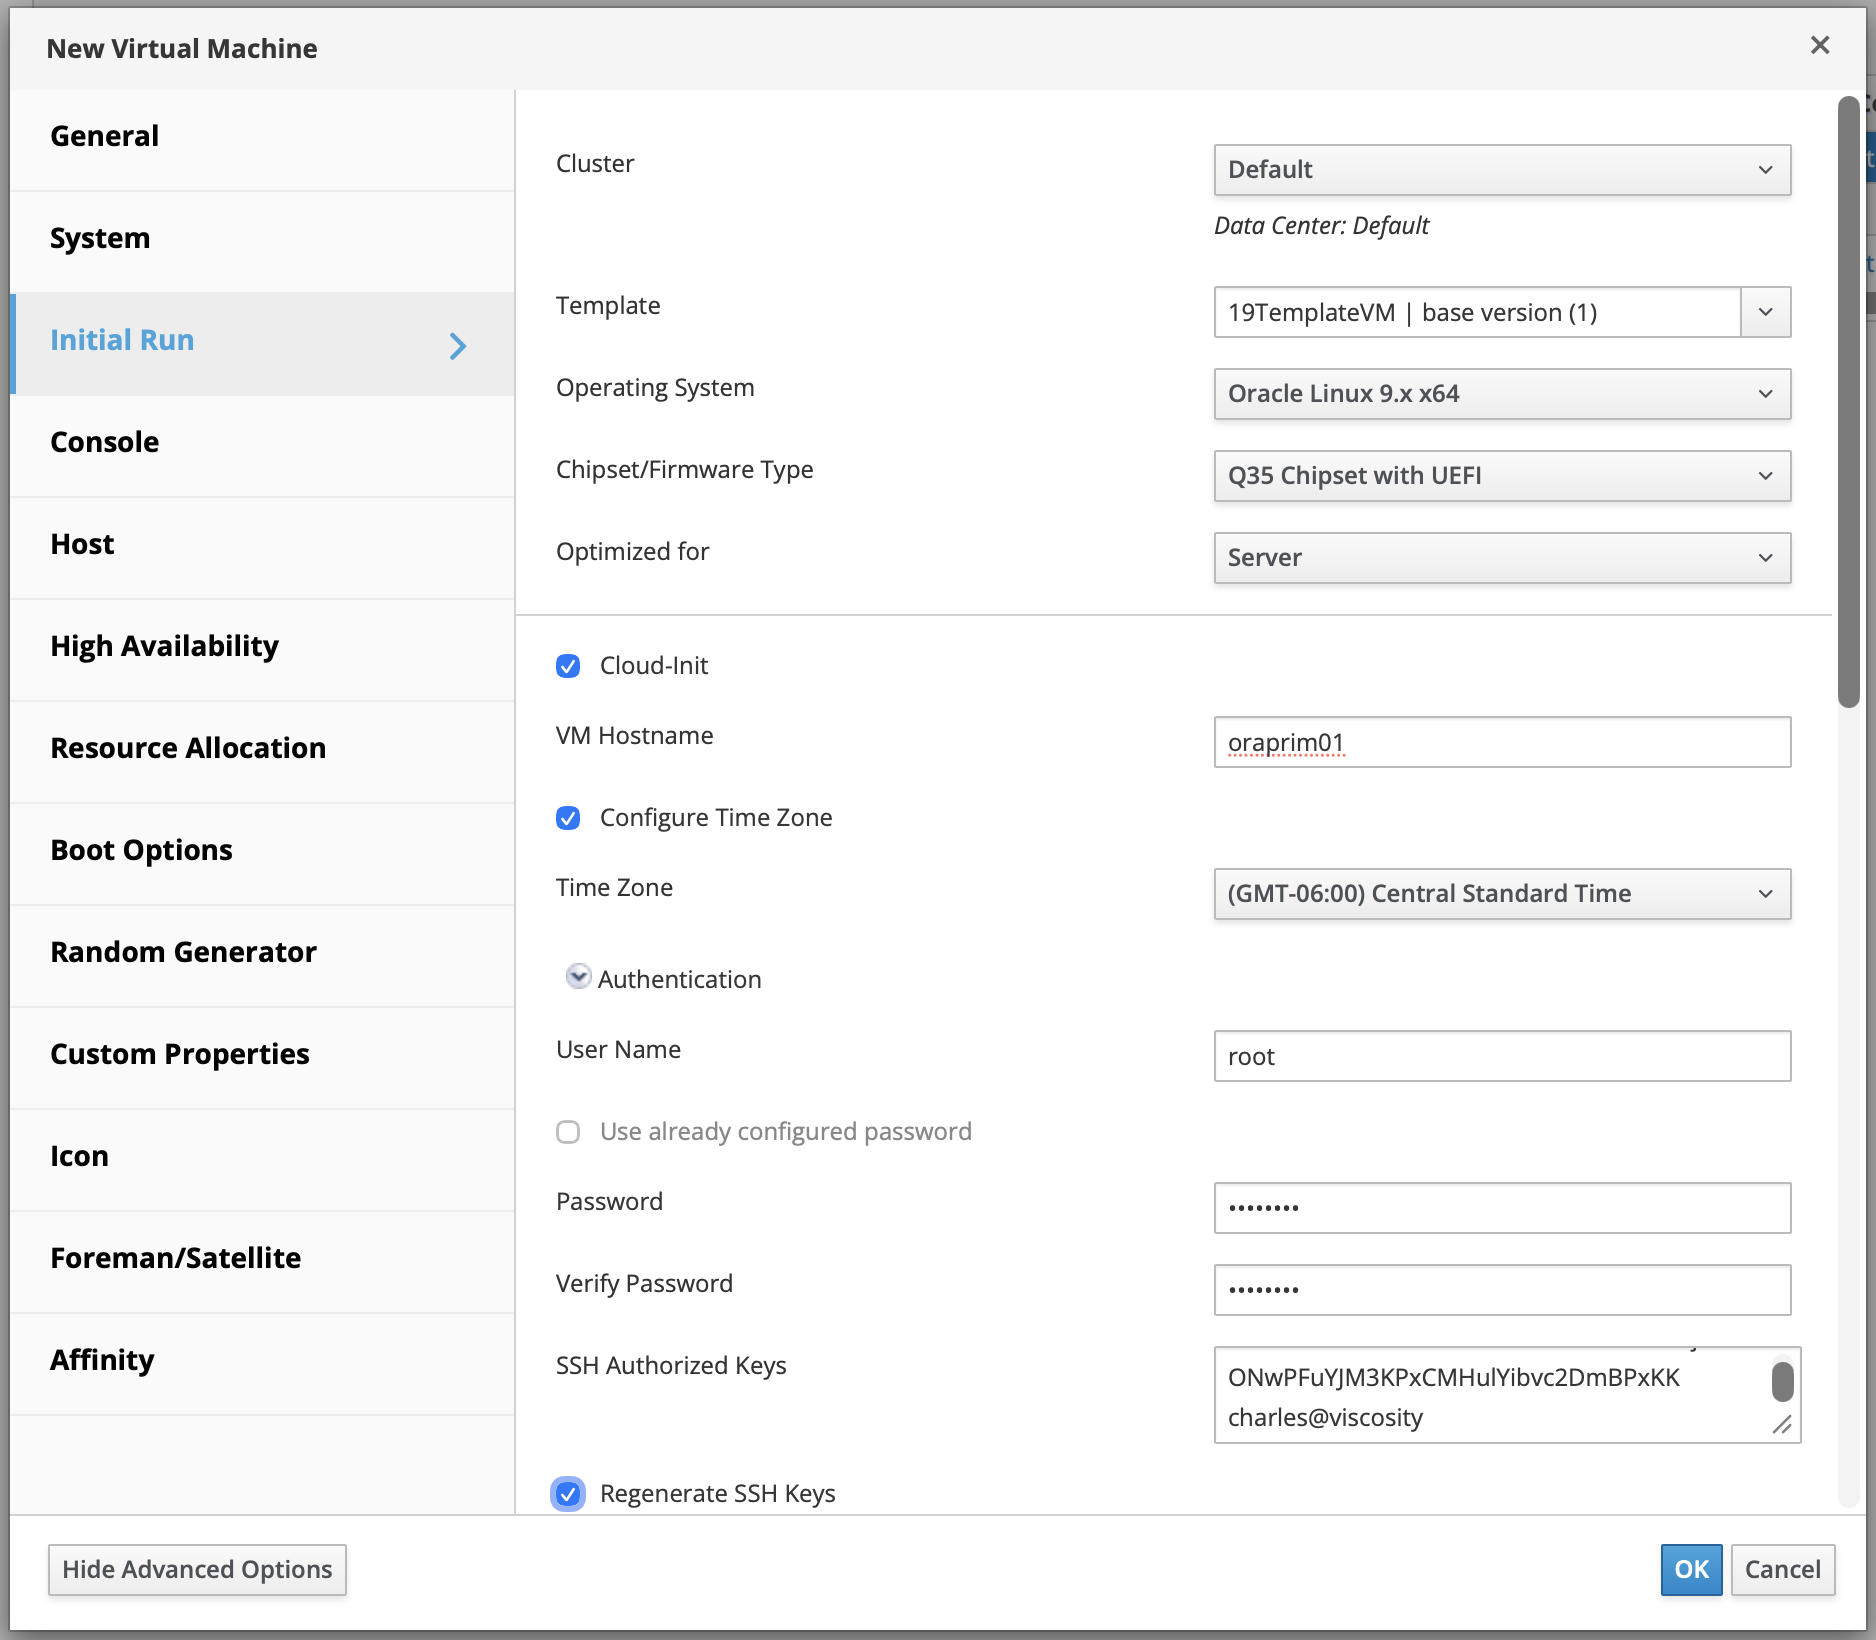Screen dimensions: 1876x1640
Task: Open the Chipset/Firmware Type dropdown
Action: (x=1502, y=476)
